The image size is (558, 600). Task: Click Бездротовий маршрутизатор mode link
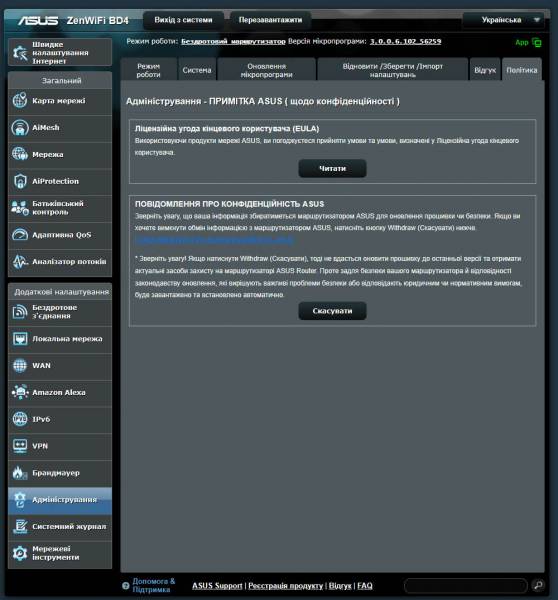click(233, 41)
